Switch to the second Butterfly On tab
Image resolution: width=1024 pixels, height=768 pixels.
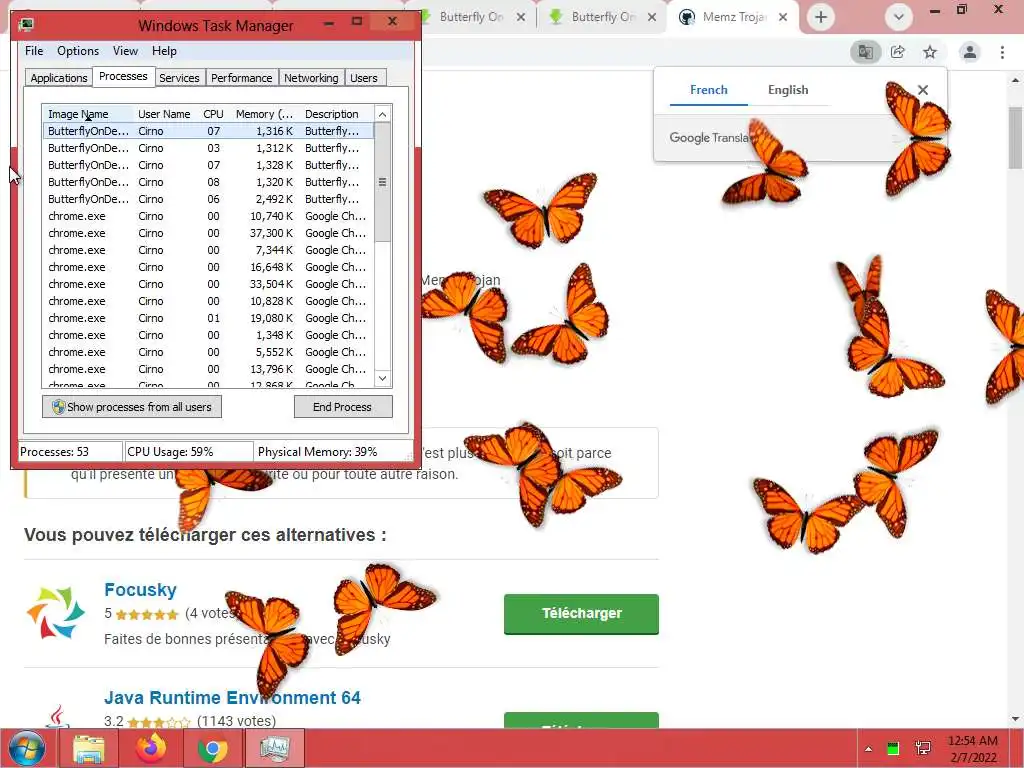click(x=602, y=17)
